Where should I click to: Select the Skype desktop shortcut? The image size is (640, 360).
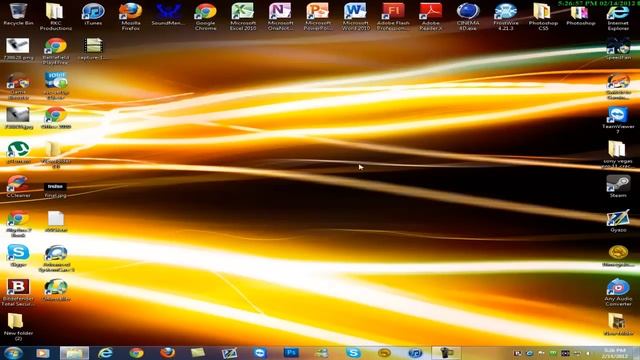(x=18, y=256)
